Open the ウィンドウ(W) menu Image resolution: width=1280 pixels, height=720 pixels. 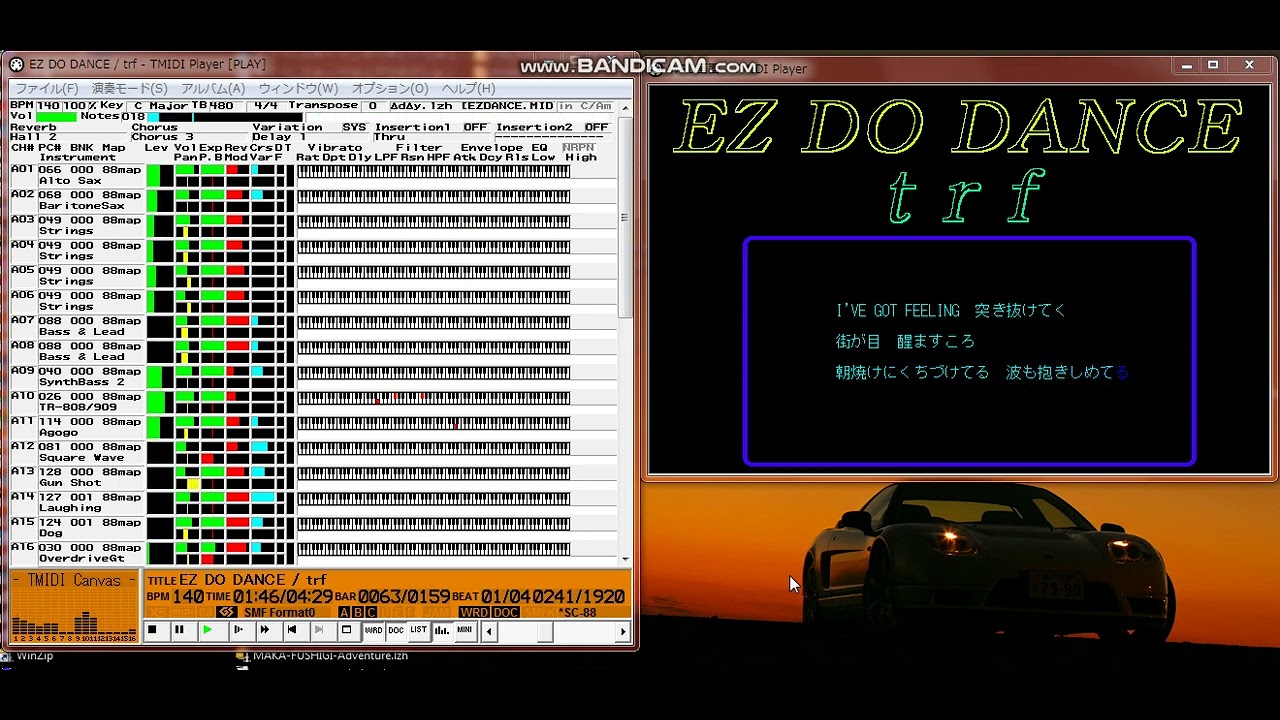[x=298, y=89]
